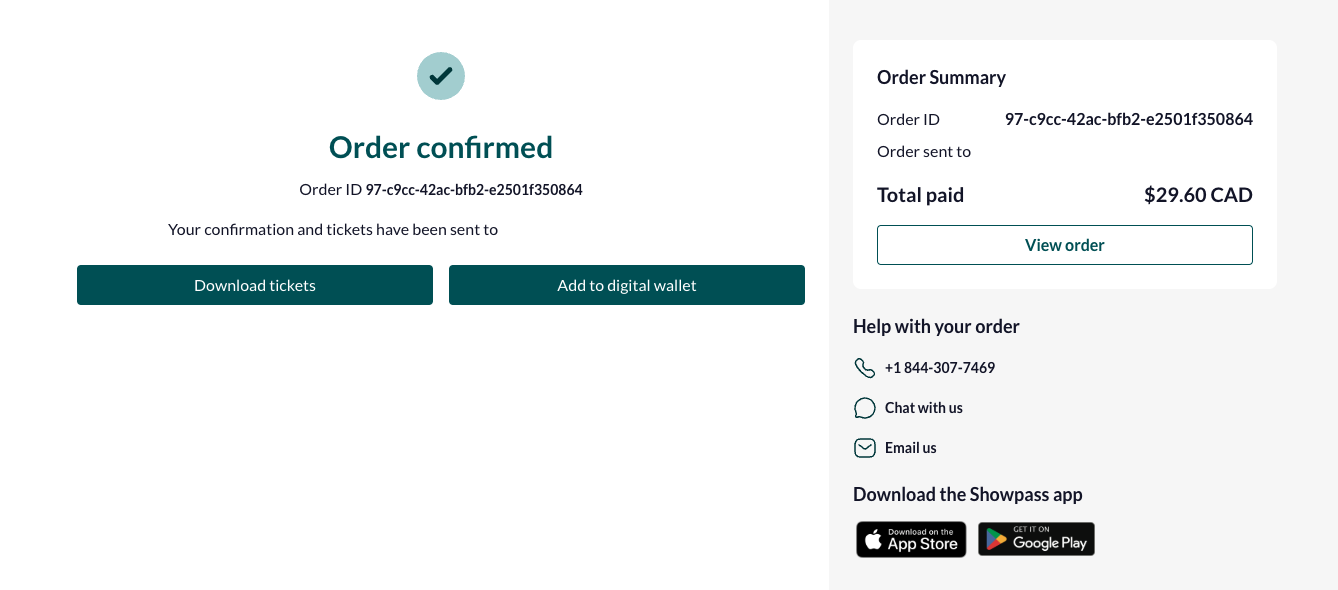The height and width of the screenshot is (590, 1338).
Task: Click the $29.60 CAD total amount
Action: click(1198, 195)
